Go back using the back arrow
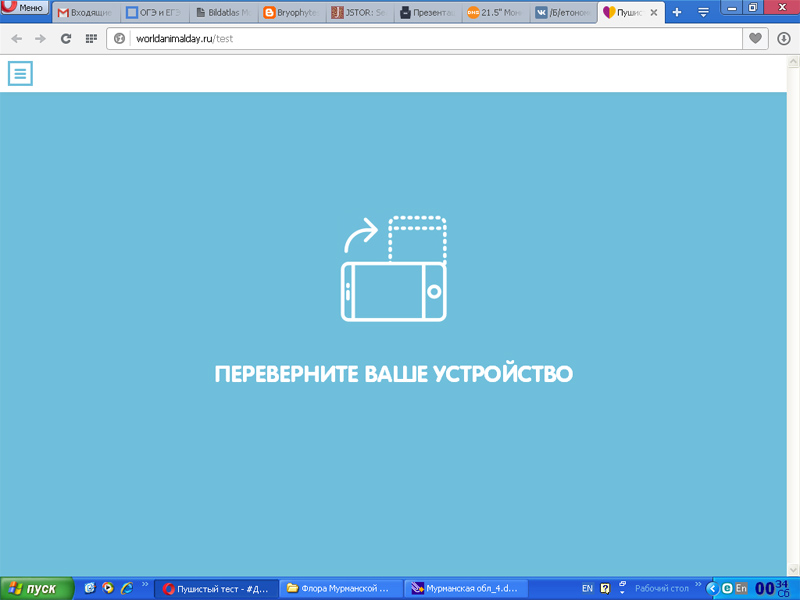 (x=16, y=39)
